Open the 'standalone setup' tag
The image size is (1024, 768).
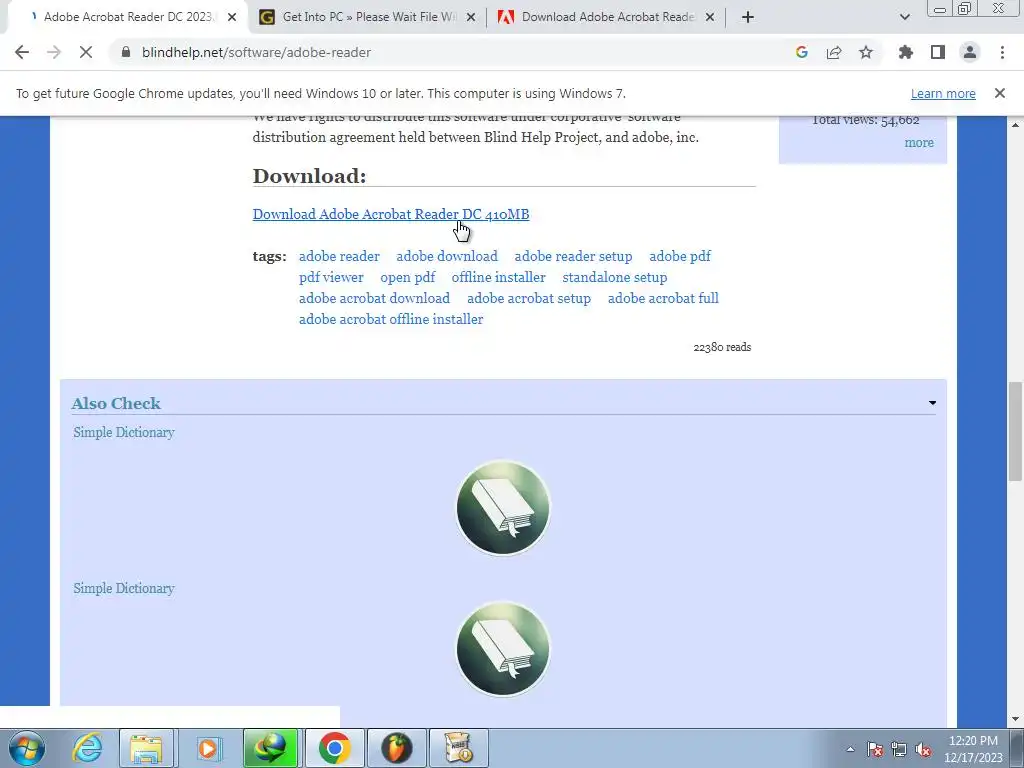(615, 277)
